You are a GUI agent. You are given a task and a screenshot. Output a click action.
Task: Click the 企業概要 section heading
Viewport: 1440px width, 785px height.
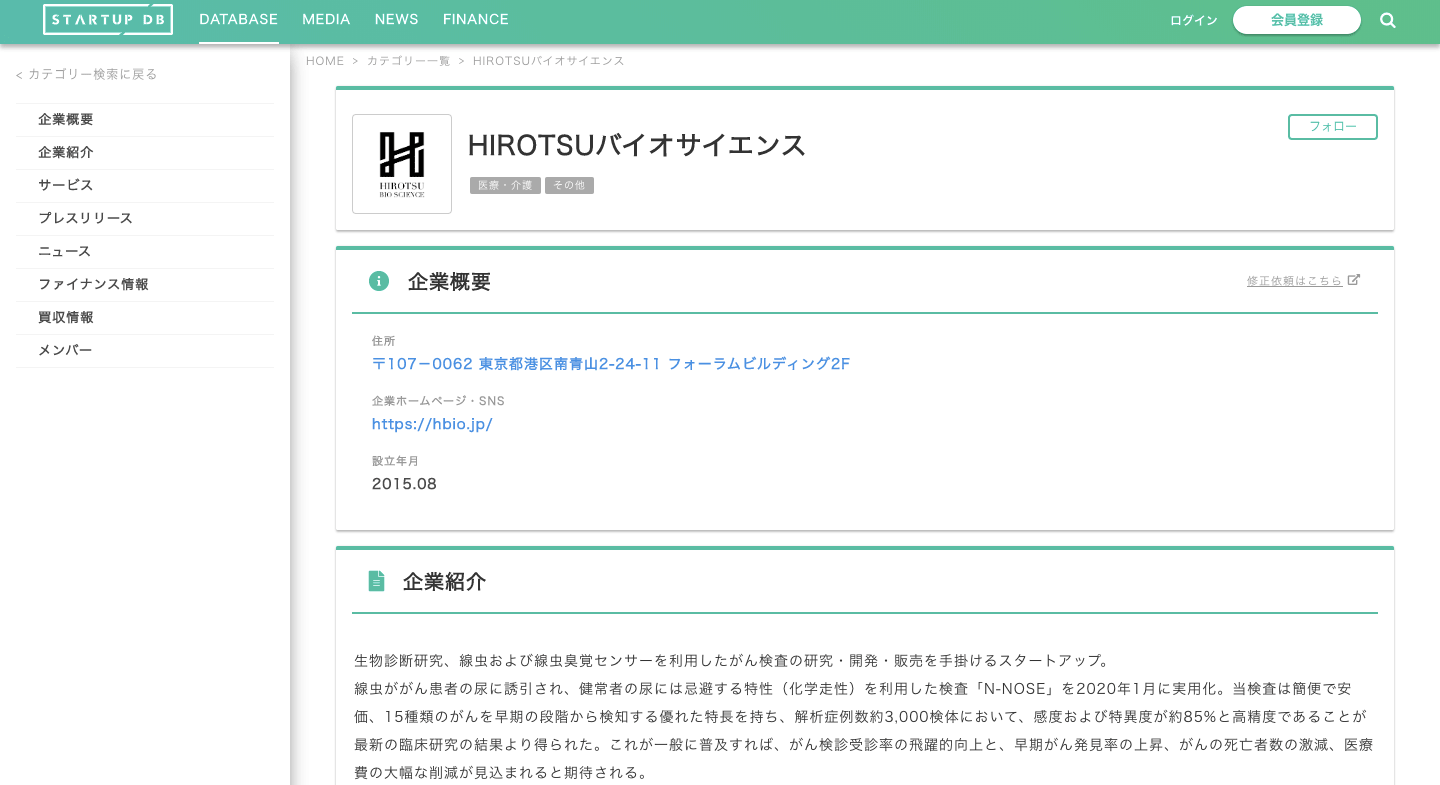(449, 282)
